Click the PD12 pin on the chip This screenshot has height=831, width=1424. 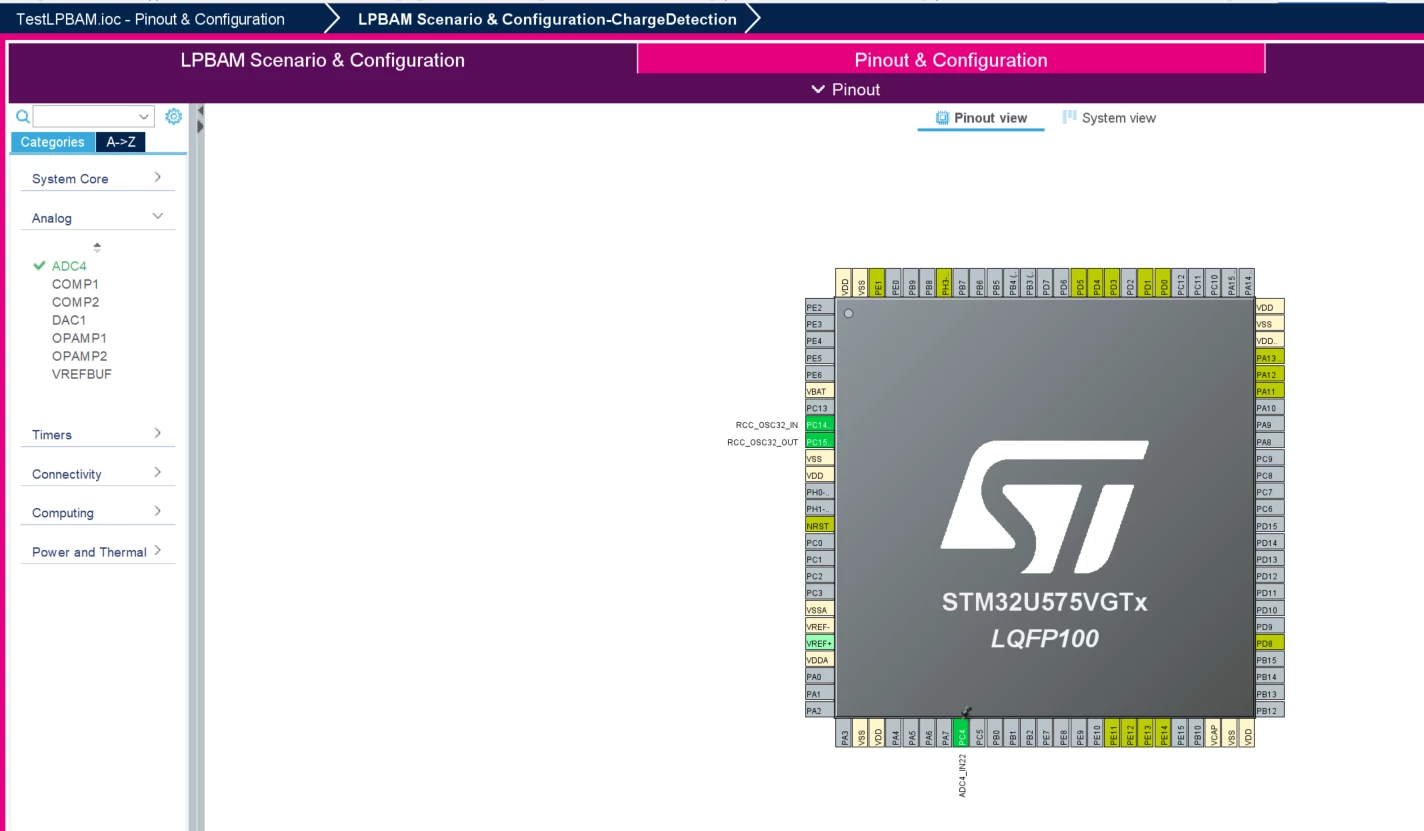pyautogui.click(x=1270, y=576)
